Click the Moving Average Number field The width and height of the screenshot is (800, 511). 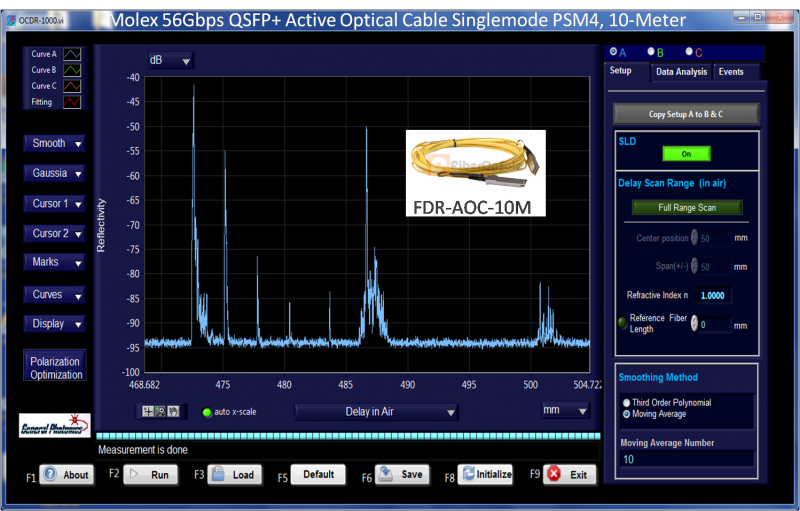[x=686, y=459]
